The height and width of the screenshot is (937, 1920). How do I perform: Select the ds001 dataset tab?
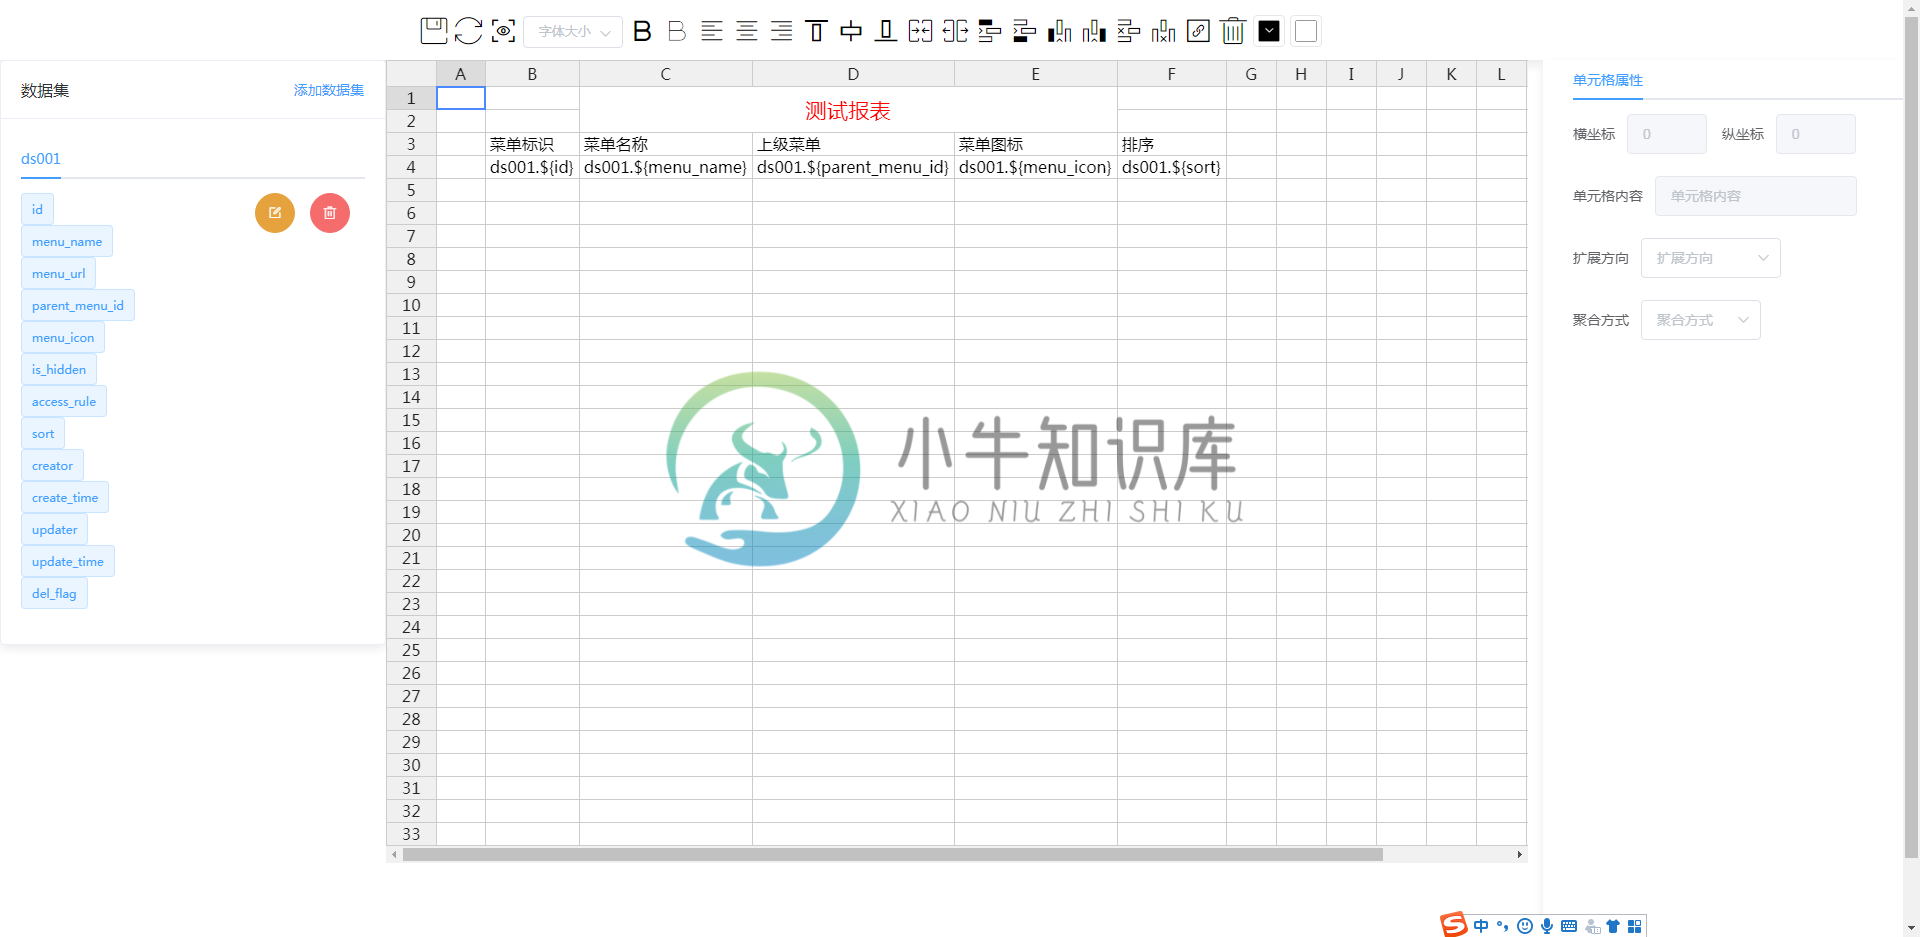[41, 159]
